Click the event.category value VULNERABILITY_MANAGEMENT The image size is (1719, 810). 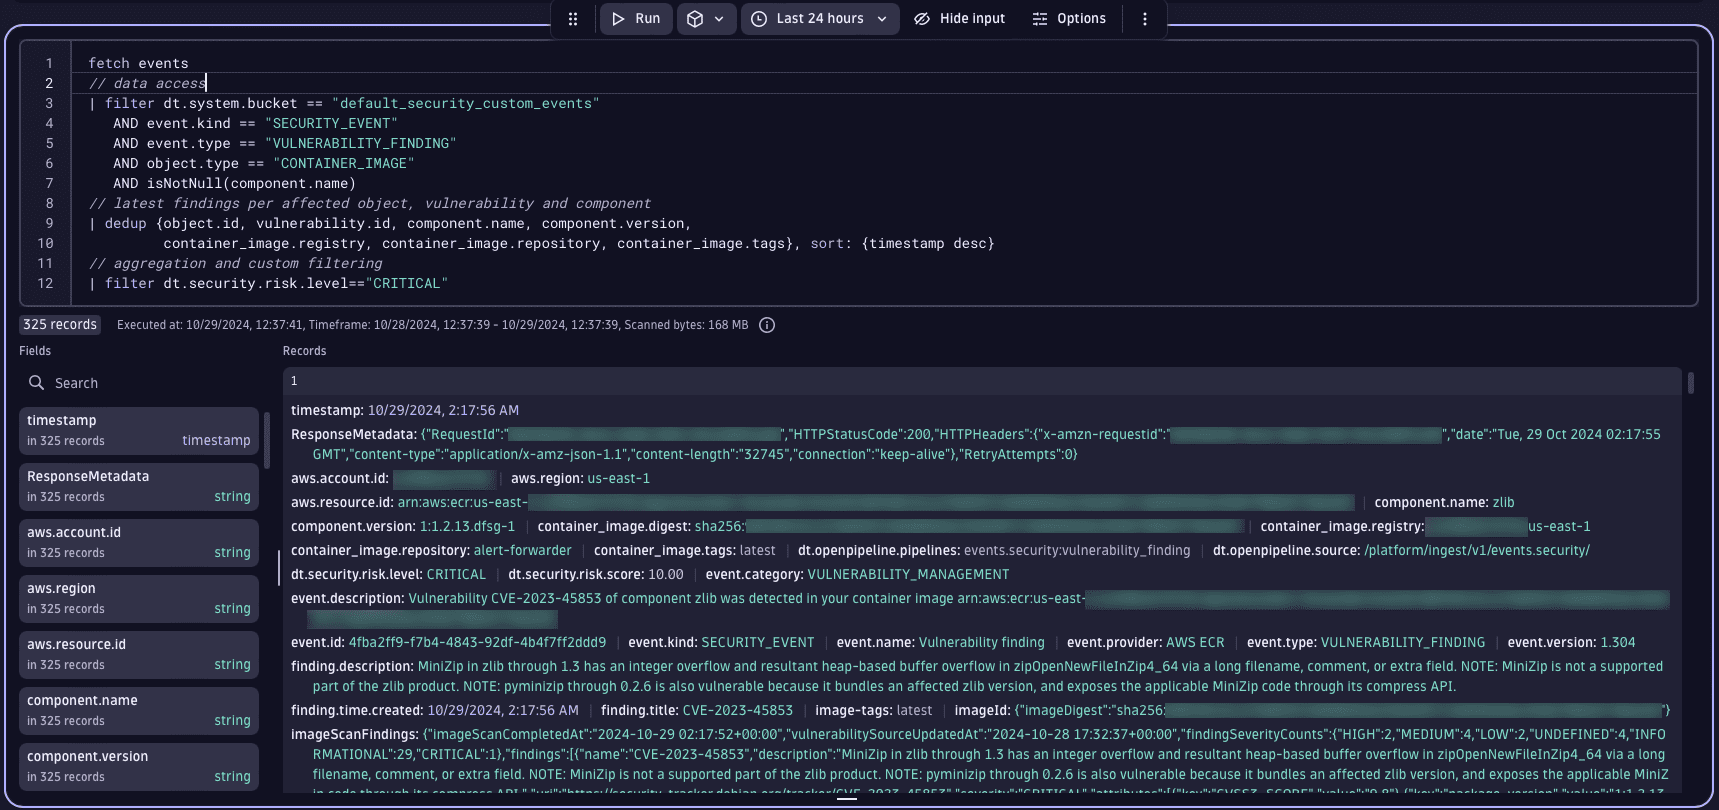[908, 575]
